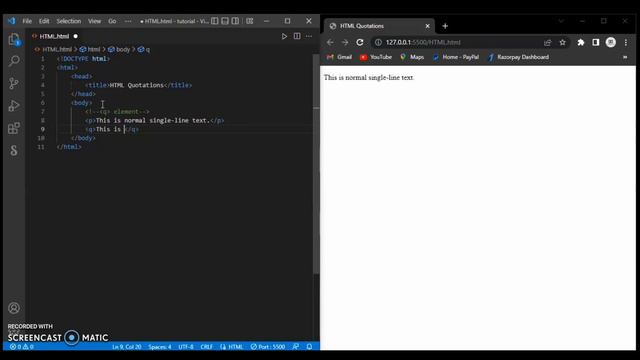Open notifications bell in status bar
Image resolution: width=640 pixels, height=360 pixels.
(309, 347)
